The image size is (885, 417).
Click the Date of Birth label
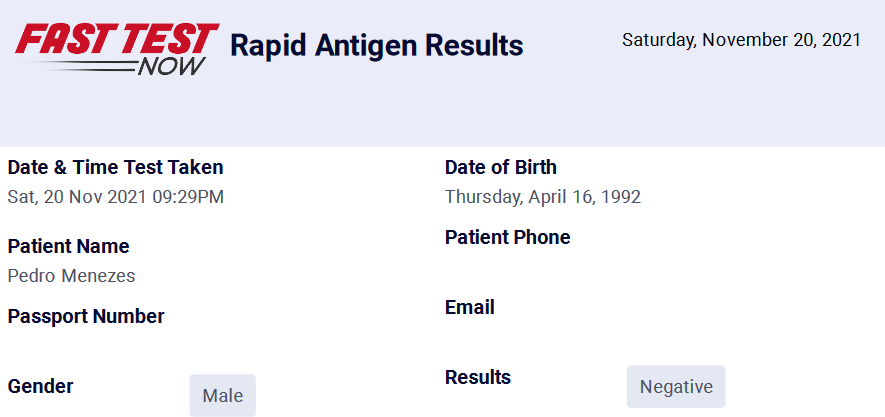coord(501,168)
